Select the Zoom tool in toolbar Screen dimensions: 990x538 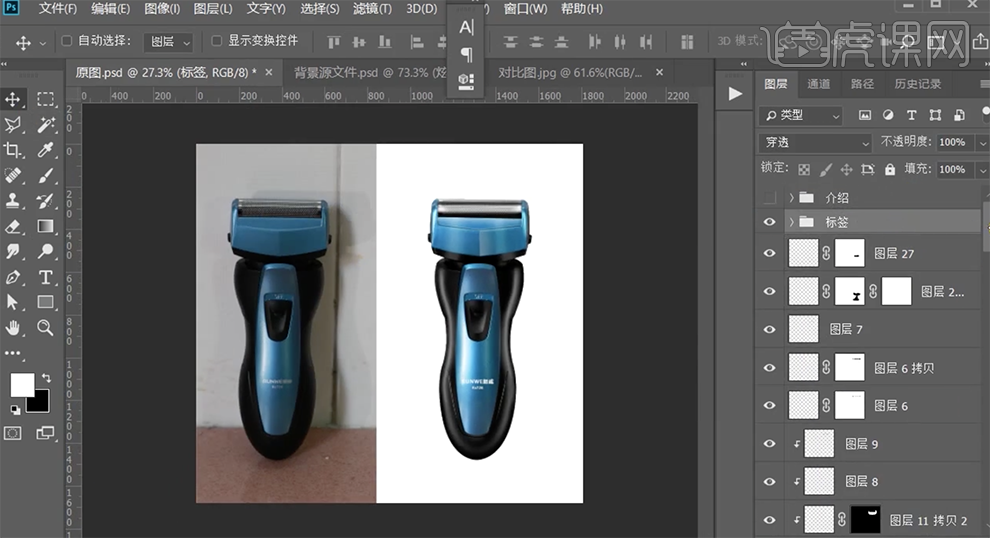pyautogui.click(x=45, y=327)
